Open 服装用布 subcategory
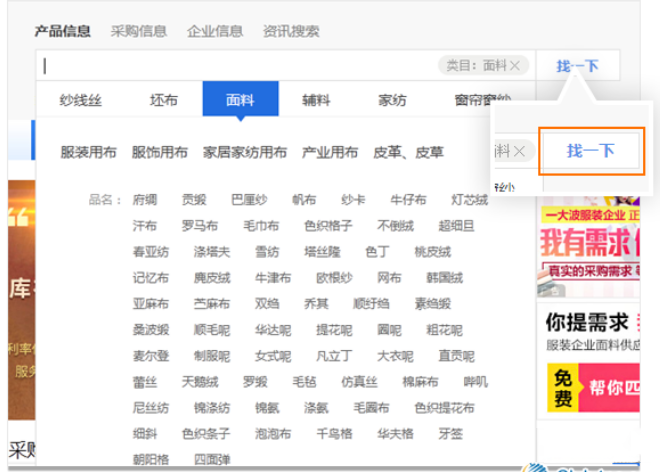 pos(88,152)
